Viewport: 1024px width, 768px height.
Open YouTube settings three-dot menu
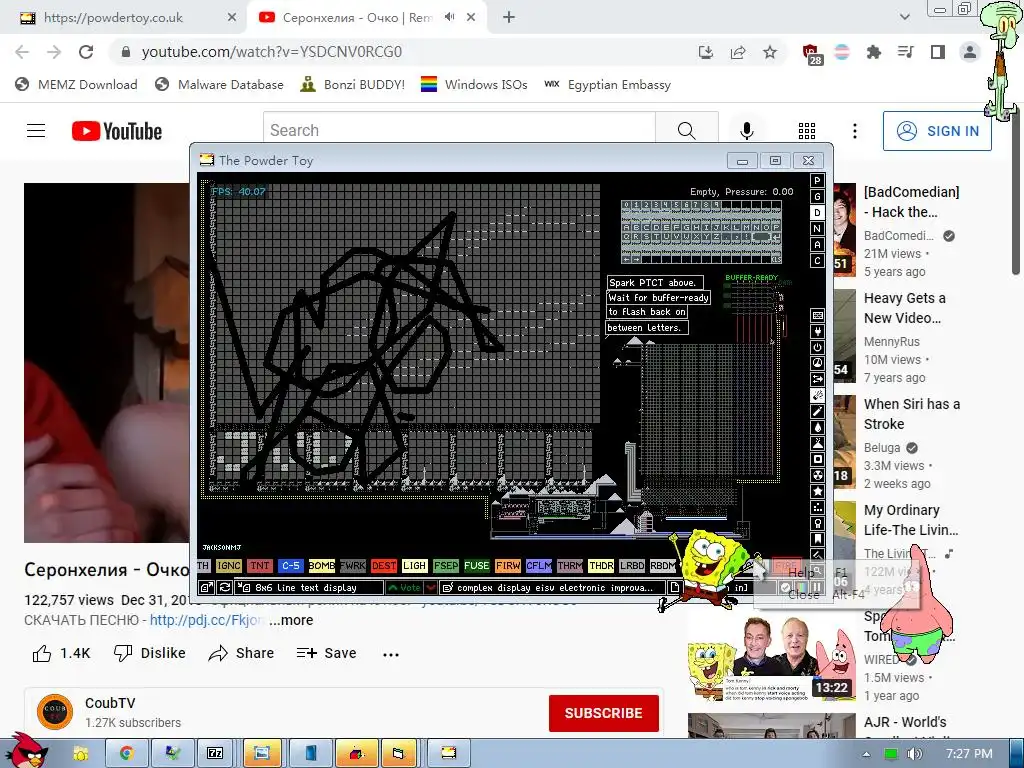pyautogui.click(x=854, y=131)
